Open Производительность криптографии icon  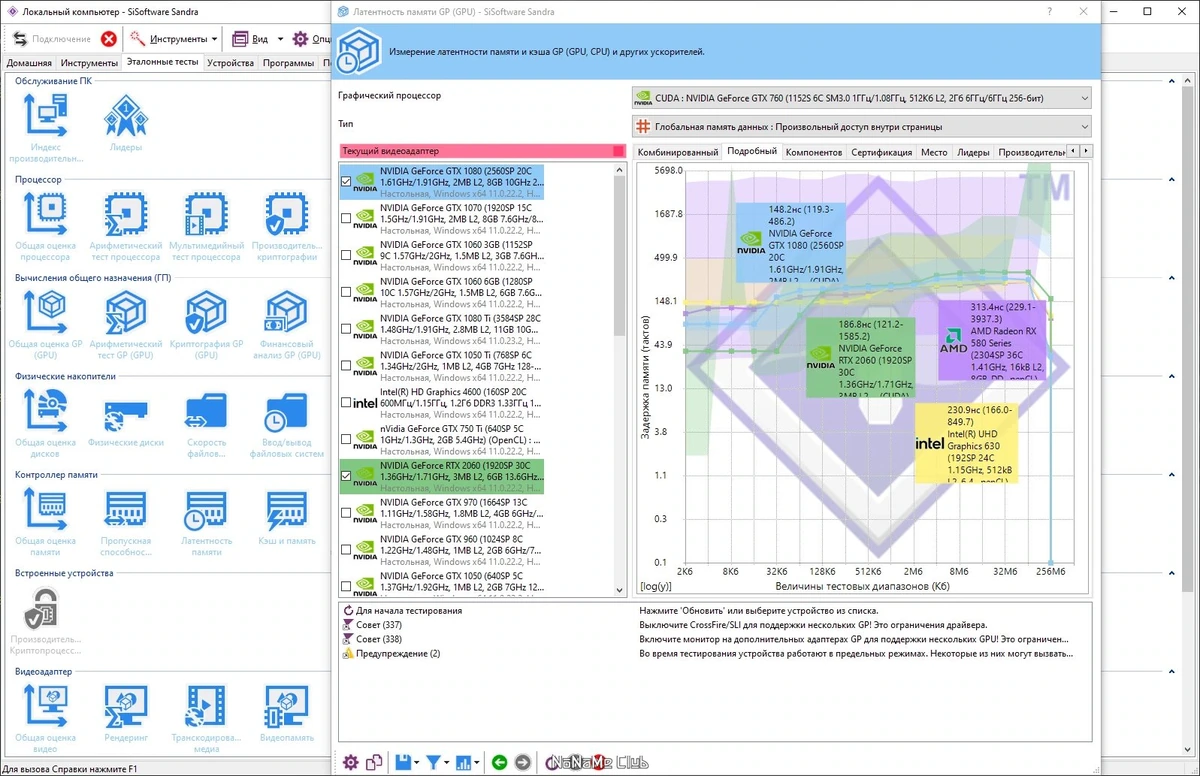(286, 227)
